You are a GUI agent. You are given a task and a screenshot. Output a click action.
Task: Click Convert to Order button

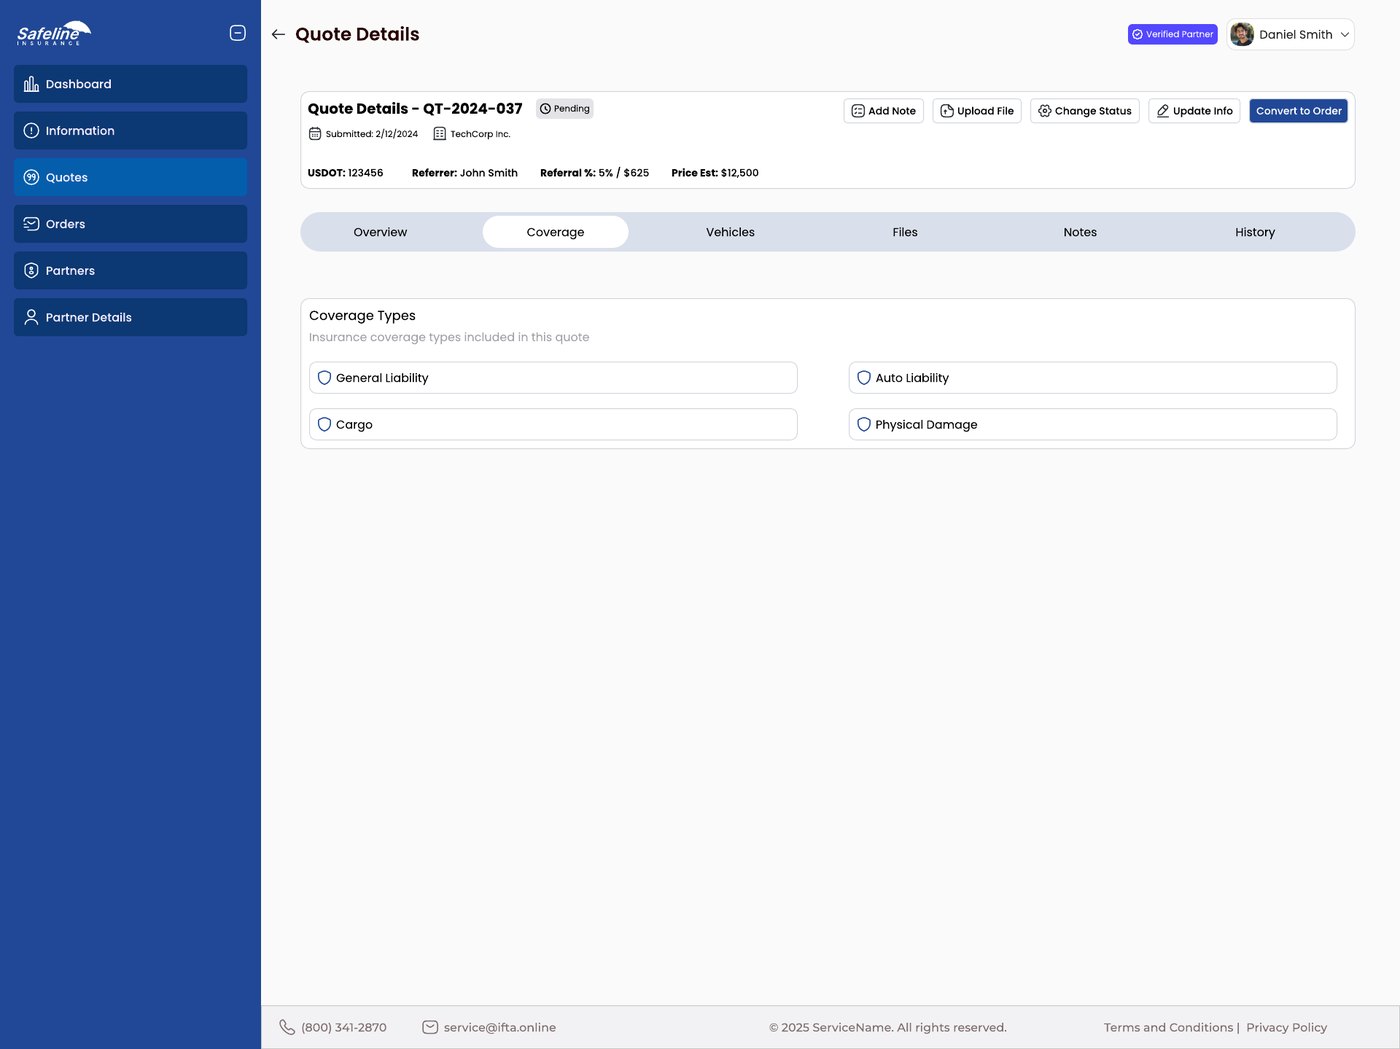1299,111
